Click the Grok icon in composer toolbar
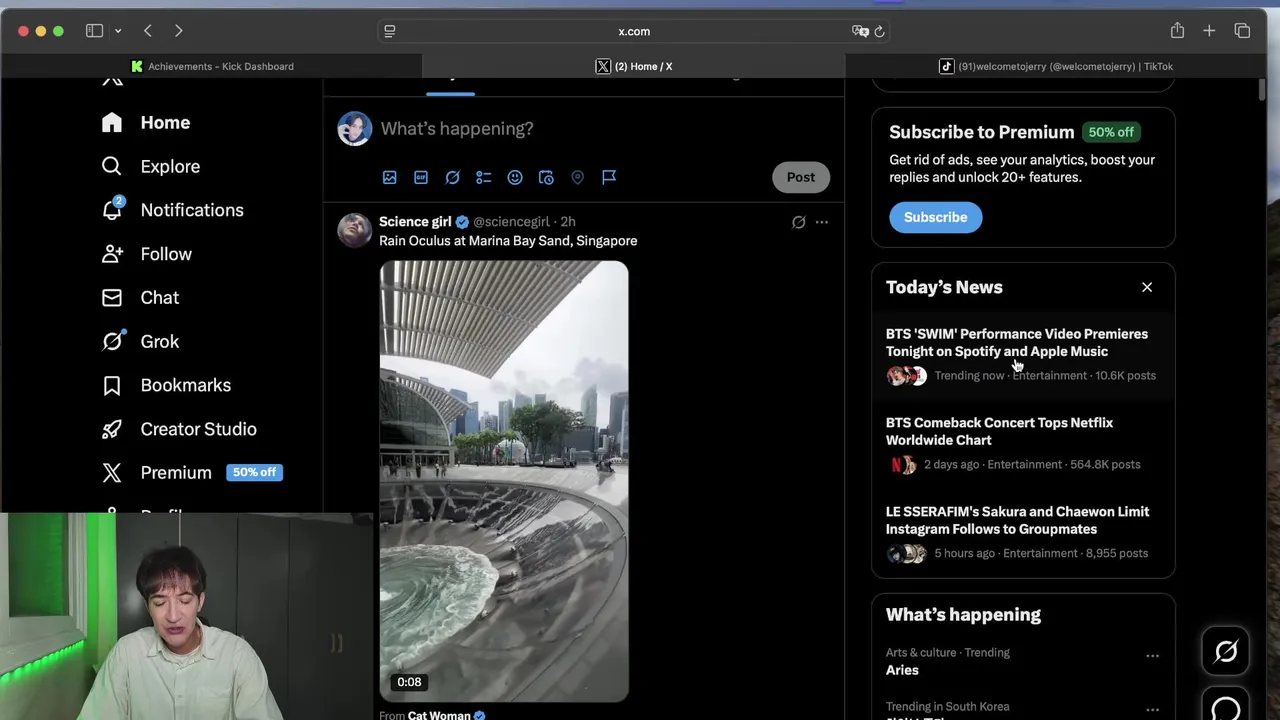Screen dimensions: 1280x720 [x=452, y=177]
